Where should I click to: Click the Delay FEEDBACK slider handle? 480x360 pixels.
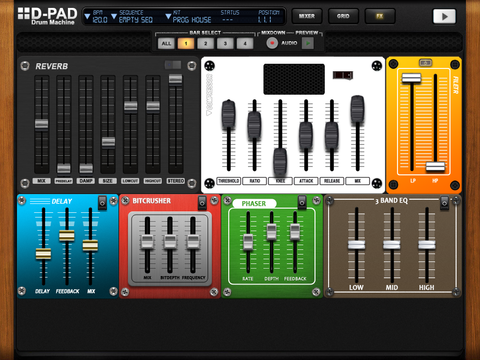(67, 235)
